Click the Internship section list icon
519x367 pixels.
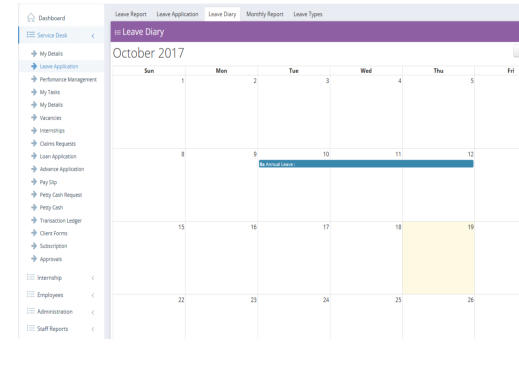(31, 277)
